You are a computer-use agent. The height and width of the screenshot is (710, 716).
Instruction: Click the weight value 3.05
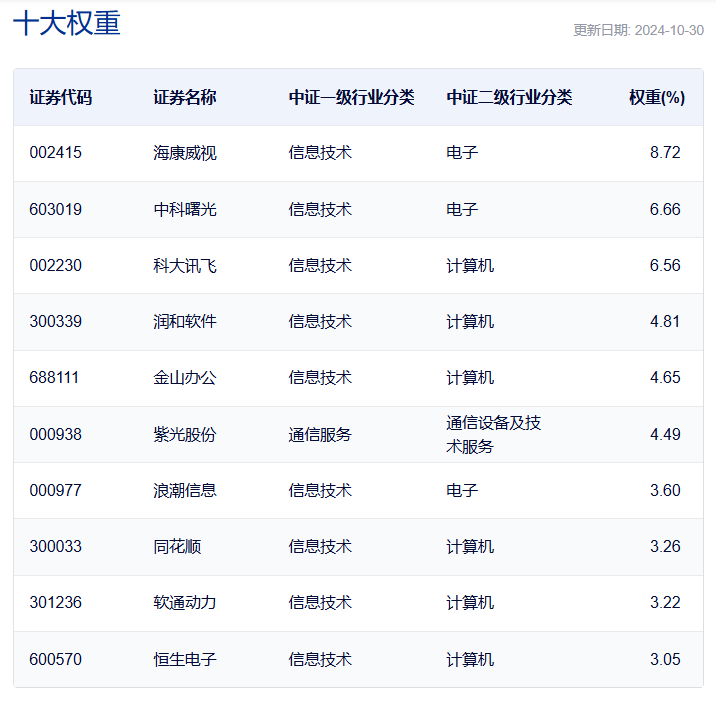tap(665, 659)
